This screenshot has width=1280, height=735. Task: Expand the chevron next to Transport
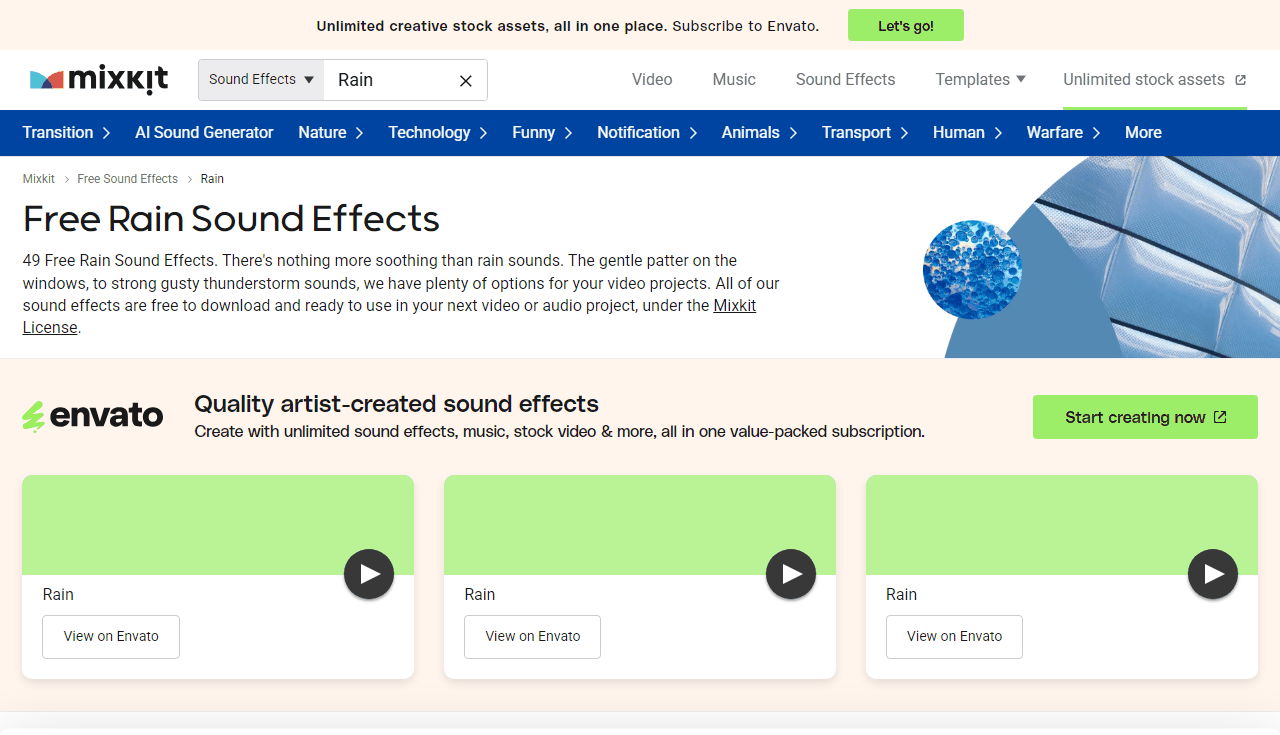[904, 133]
